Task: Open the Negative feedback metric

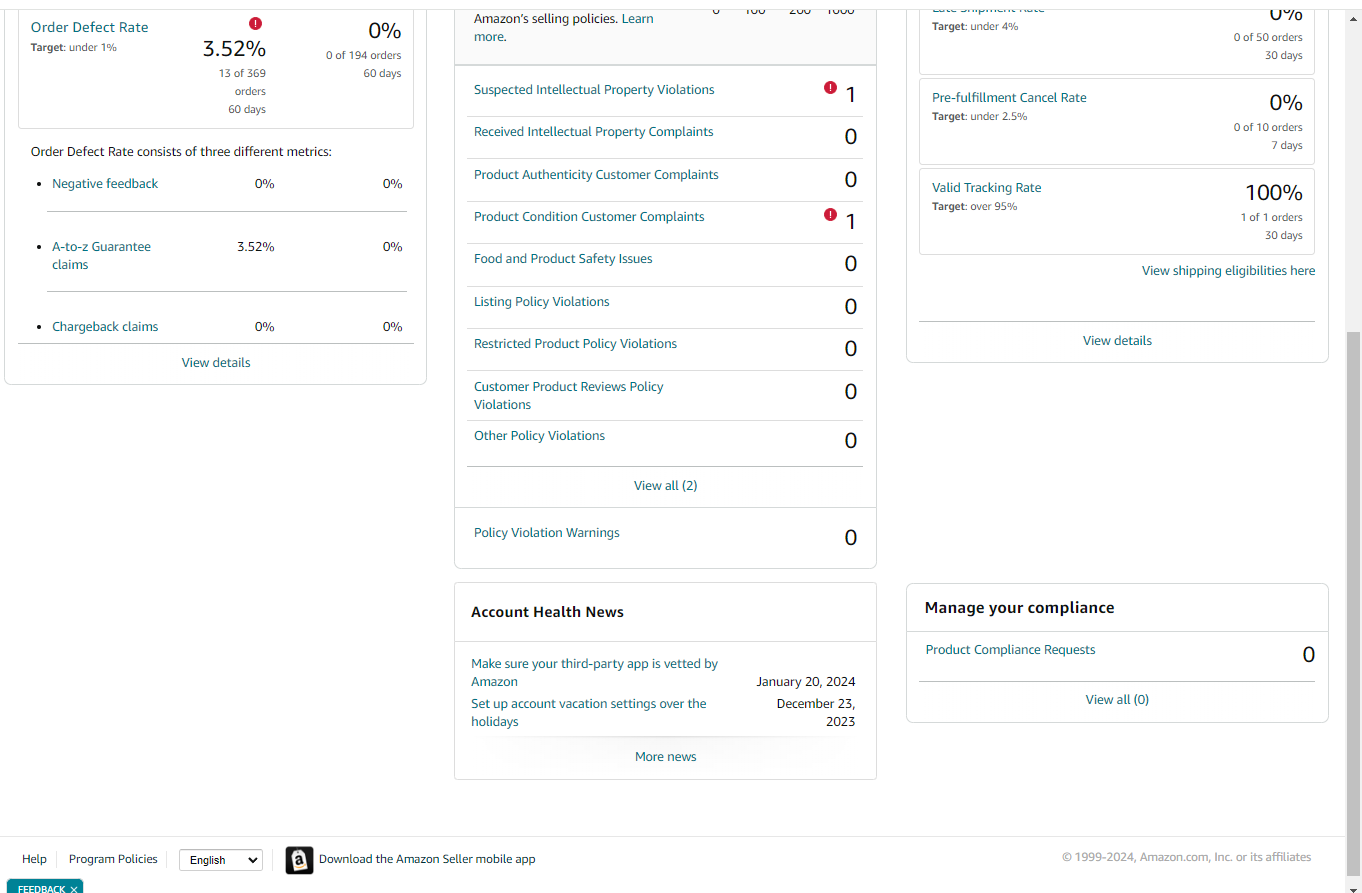Action: 105,184
